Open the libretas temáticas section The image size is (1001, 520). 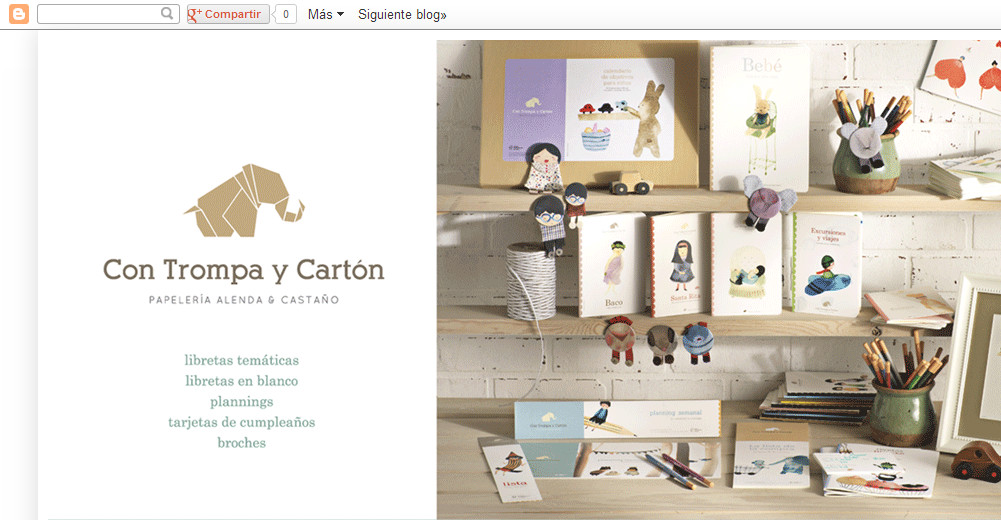(x=241, y=360)
